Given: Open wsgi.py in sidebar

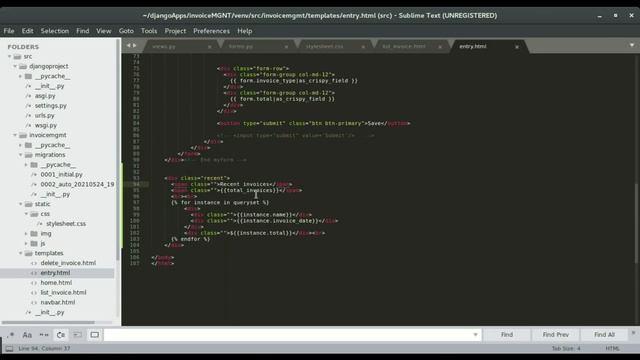Looking at the screenshot, I should point(46,125).
